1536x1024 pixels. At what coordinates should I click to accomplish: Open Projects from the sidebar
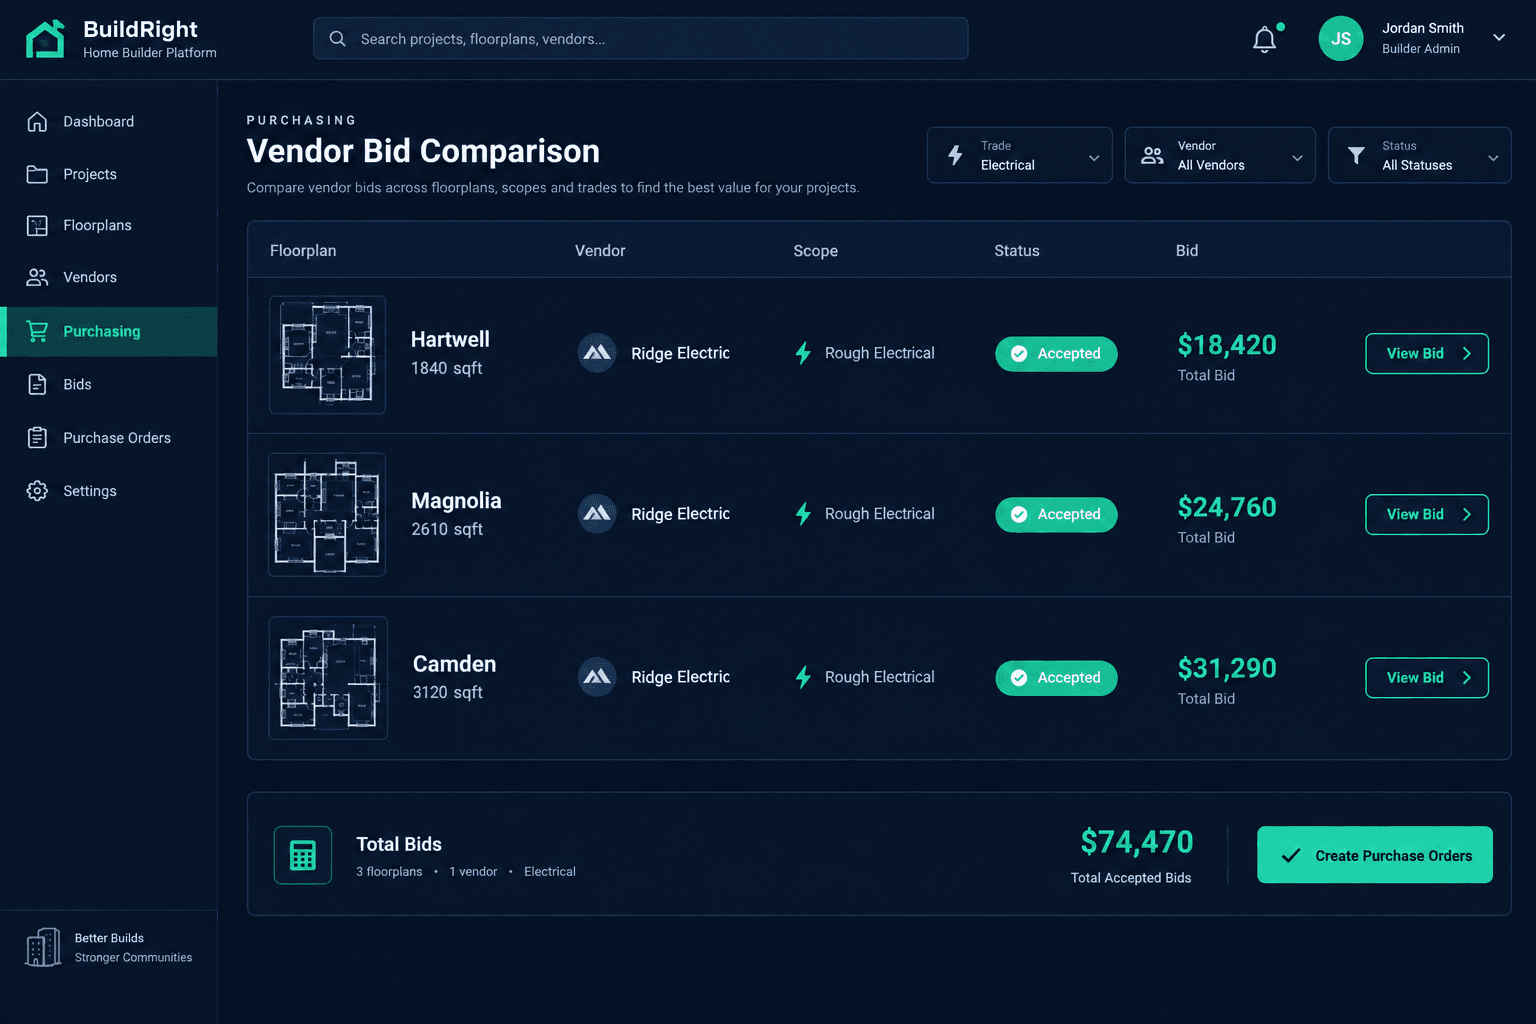(109, 174)
